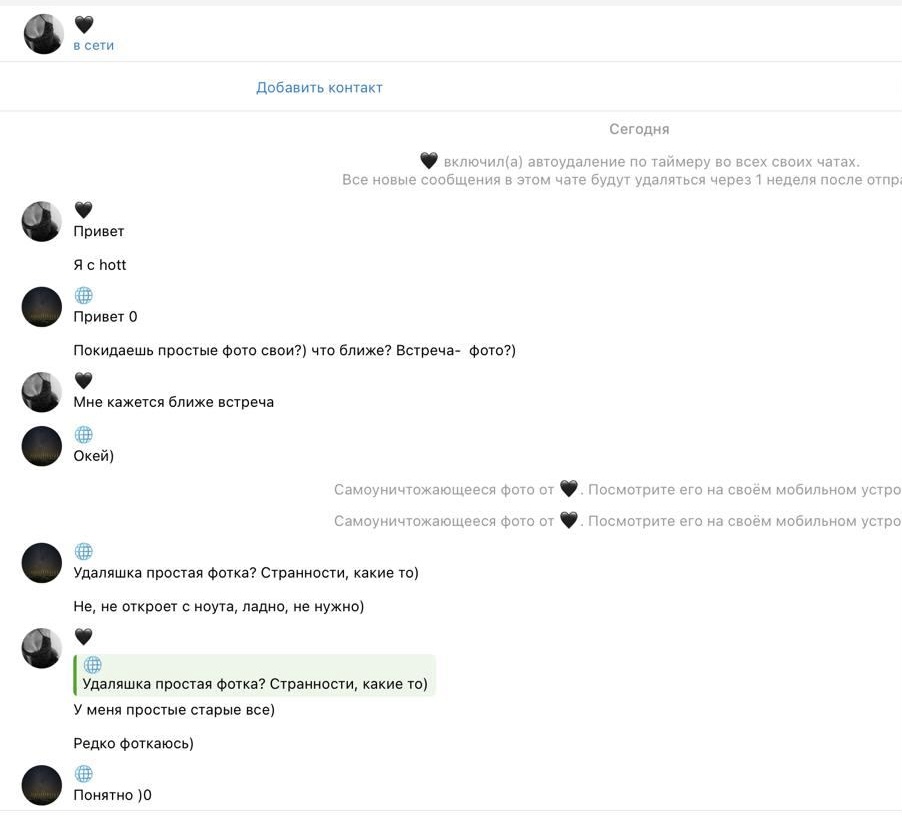Image resolution: width=902 pixels, height=817 pixels.
Task: Click globe icon above "Удаляшка простая фотка" message
Action: 84,552
